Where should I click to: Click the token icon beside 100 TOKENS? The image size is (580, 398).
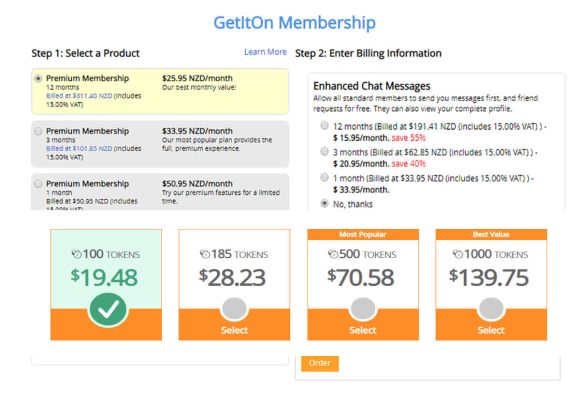76,254
